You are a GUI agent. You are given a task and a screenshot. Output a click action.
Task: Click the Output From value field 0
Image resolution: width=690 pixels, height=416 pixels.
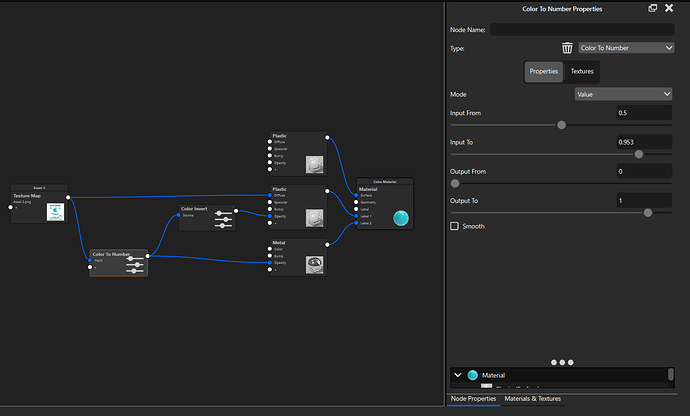[x=644, y=171]
